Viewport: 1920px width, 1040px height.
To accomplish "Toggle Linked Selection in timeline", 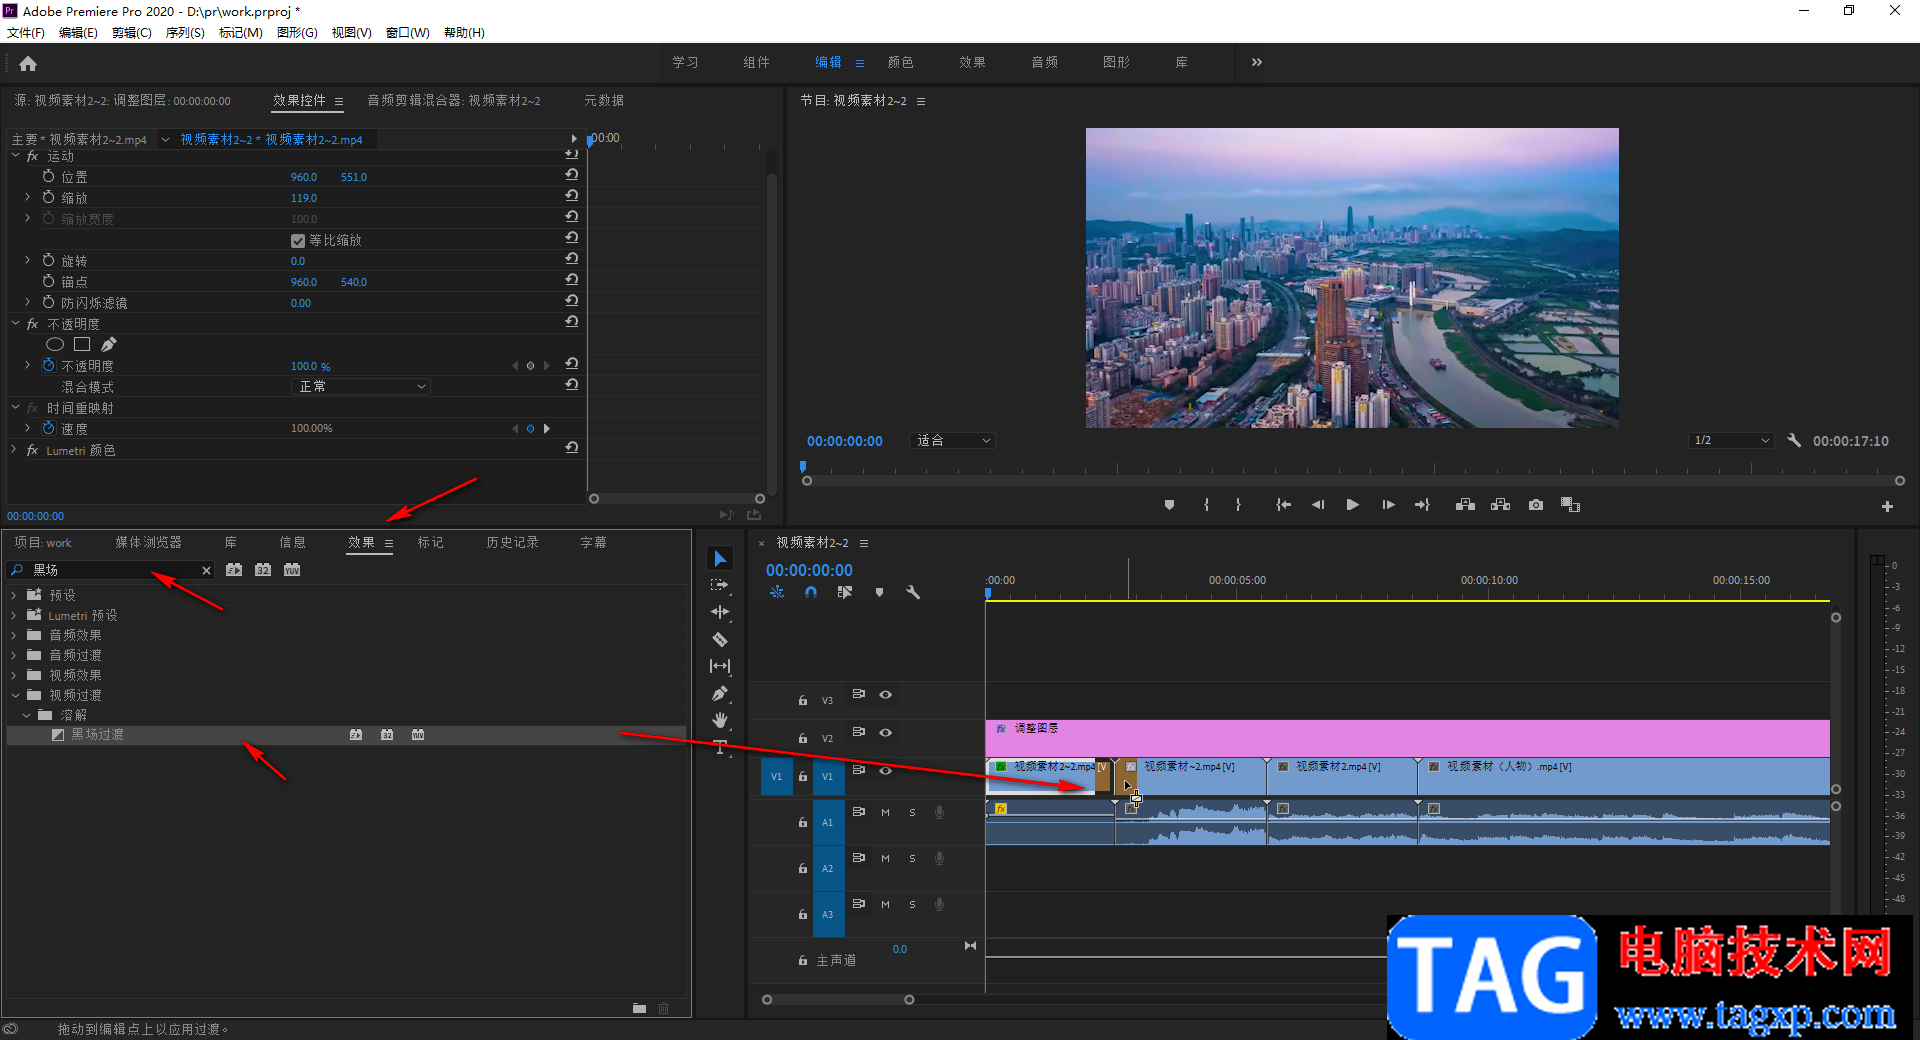I will coord(845,592).
